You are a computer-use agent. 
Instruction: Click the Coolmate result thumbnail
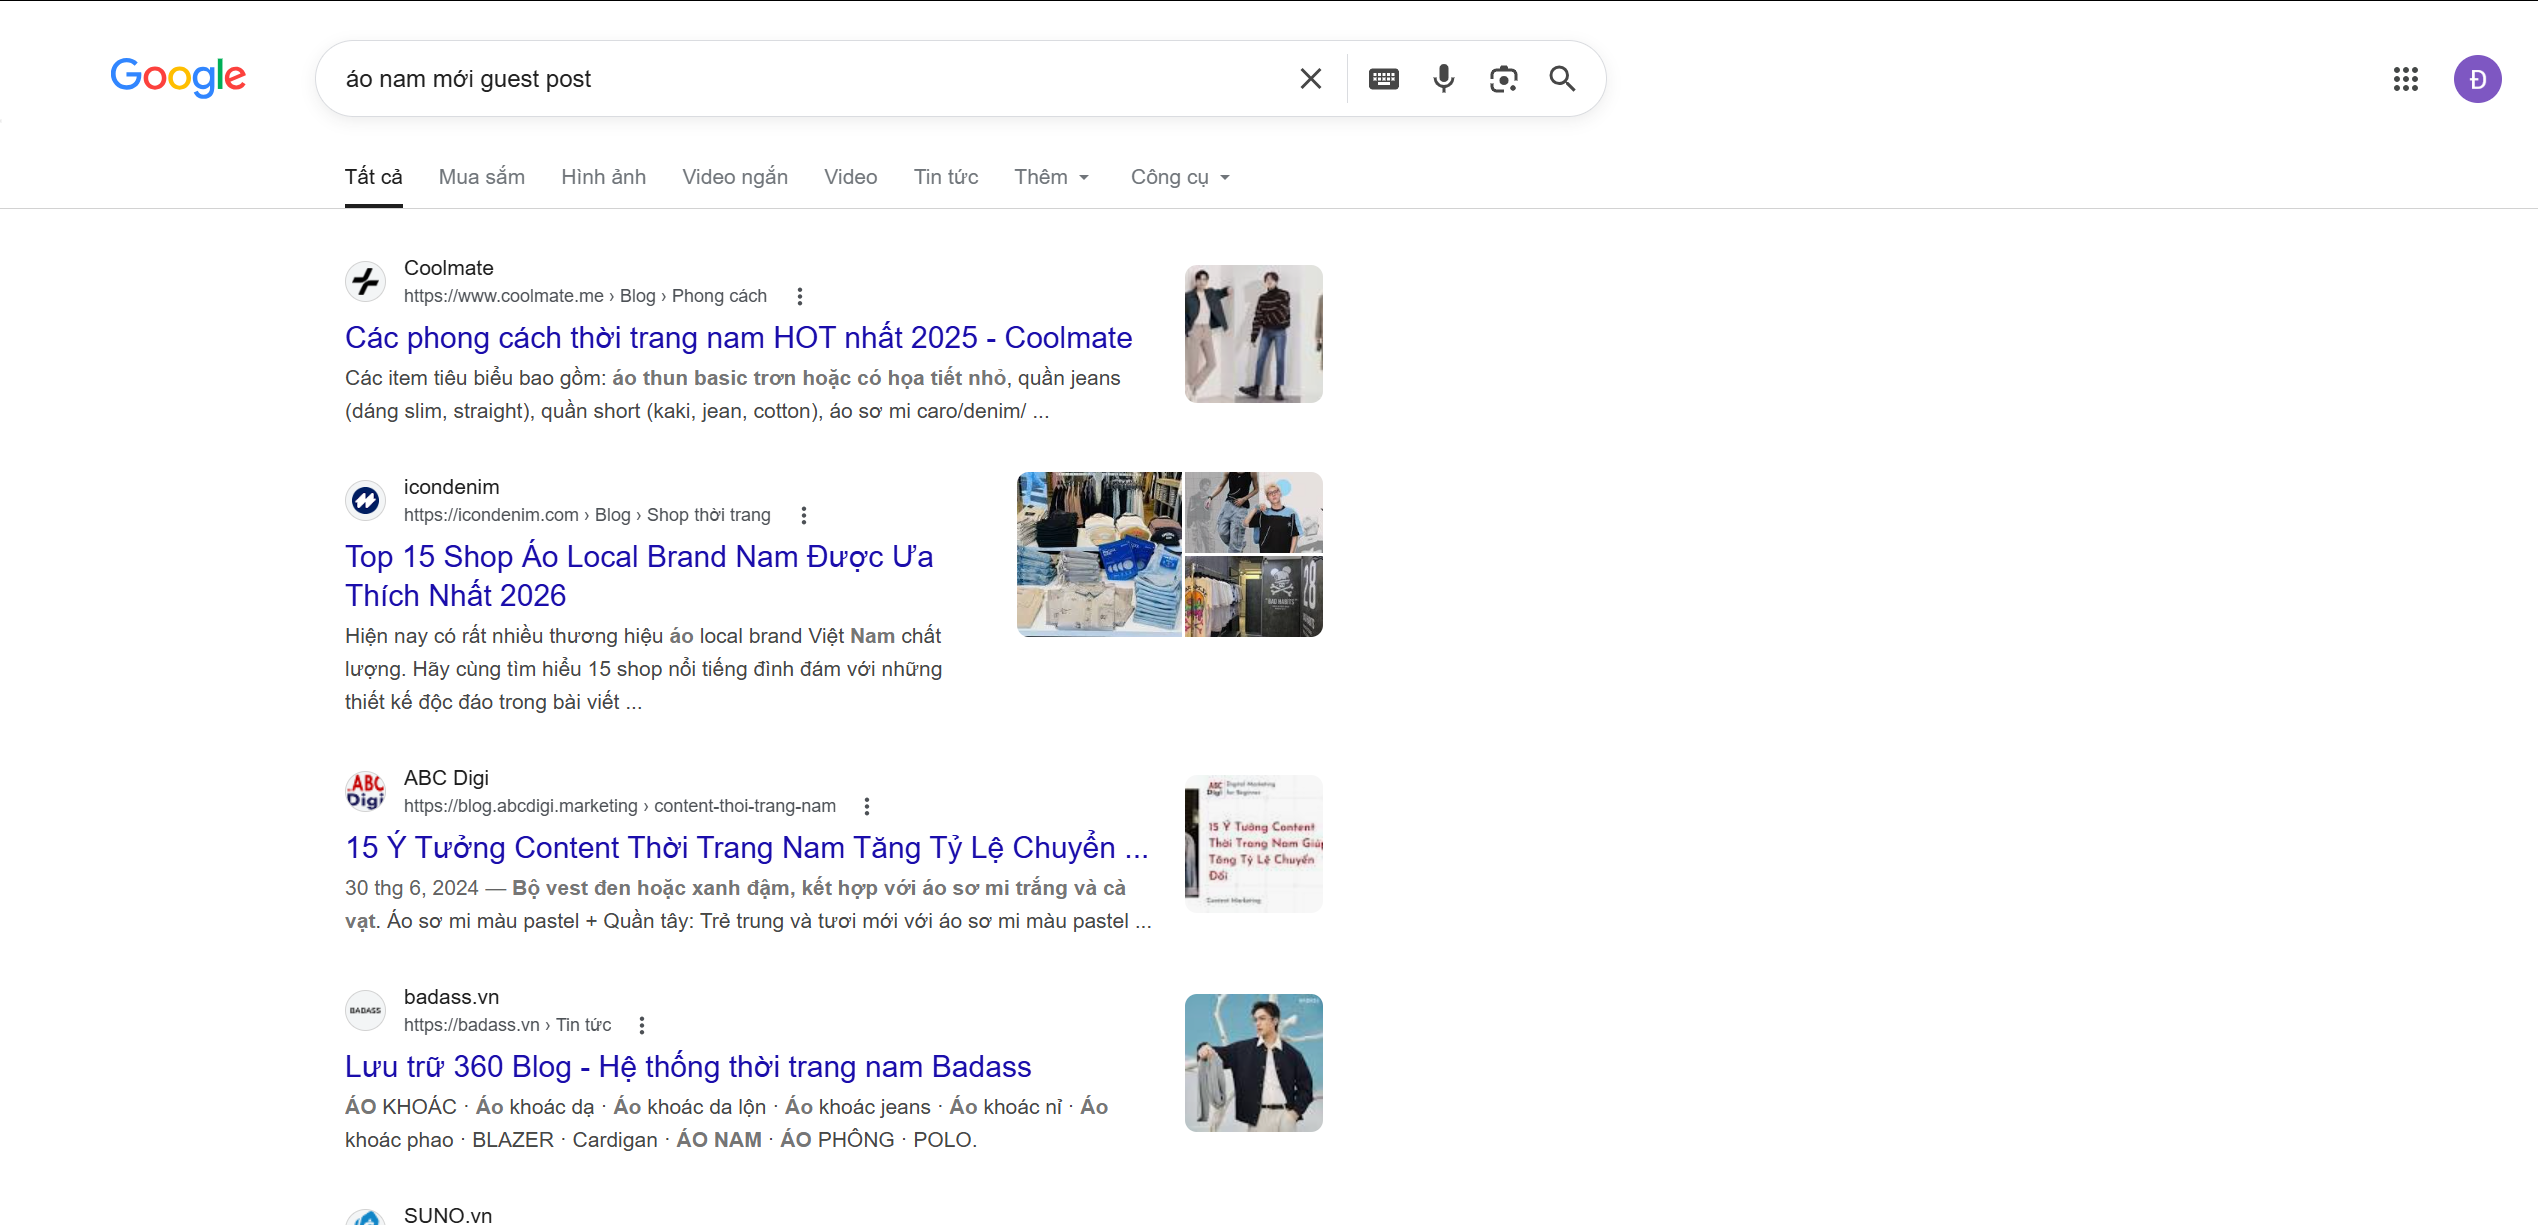point(1254,334)
